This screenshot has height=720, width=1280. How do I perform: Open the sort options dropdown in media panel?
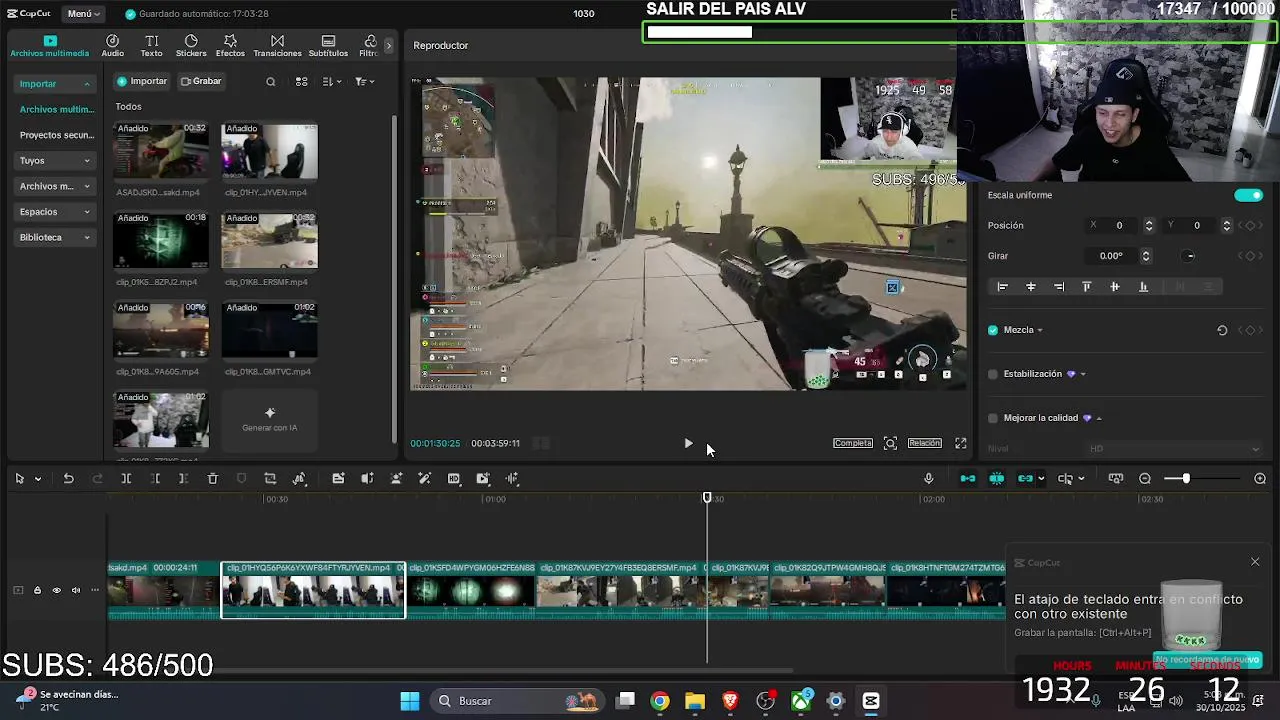coord(332,82)
